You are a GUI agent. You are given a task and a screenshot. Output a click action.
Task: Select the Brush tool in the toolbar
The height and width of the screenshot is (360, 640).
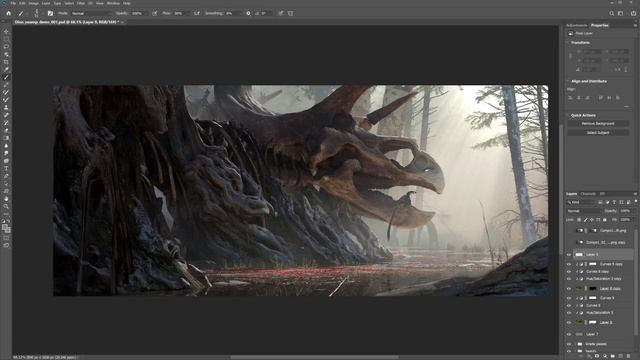6,77
